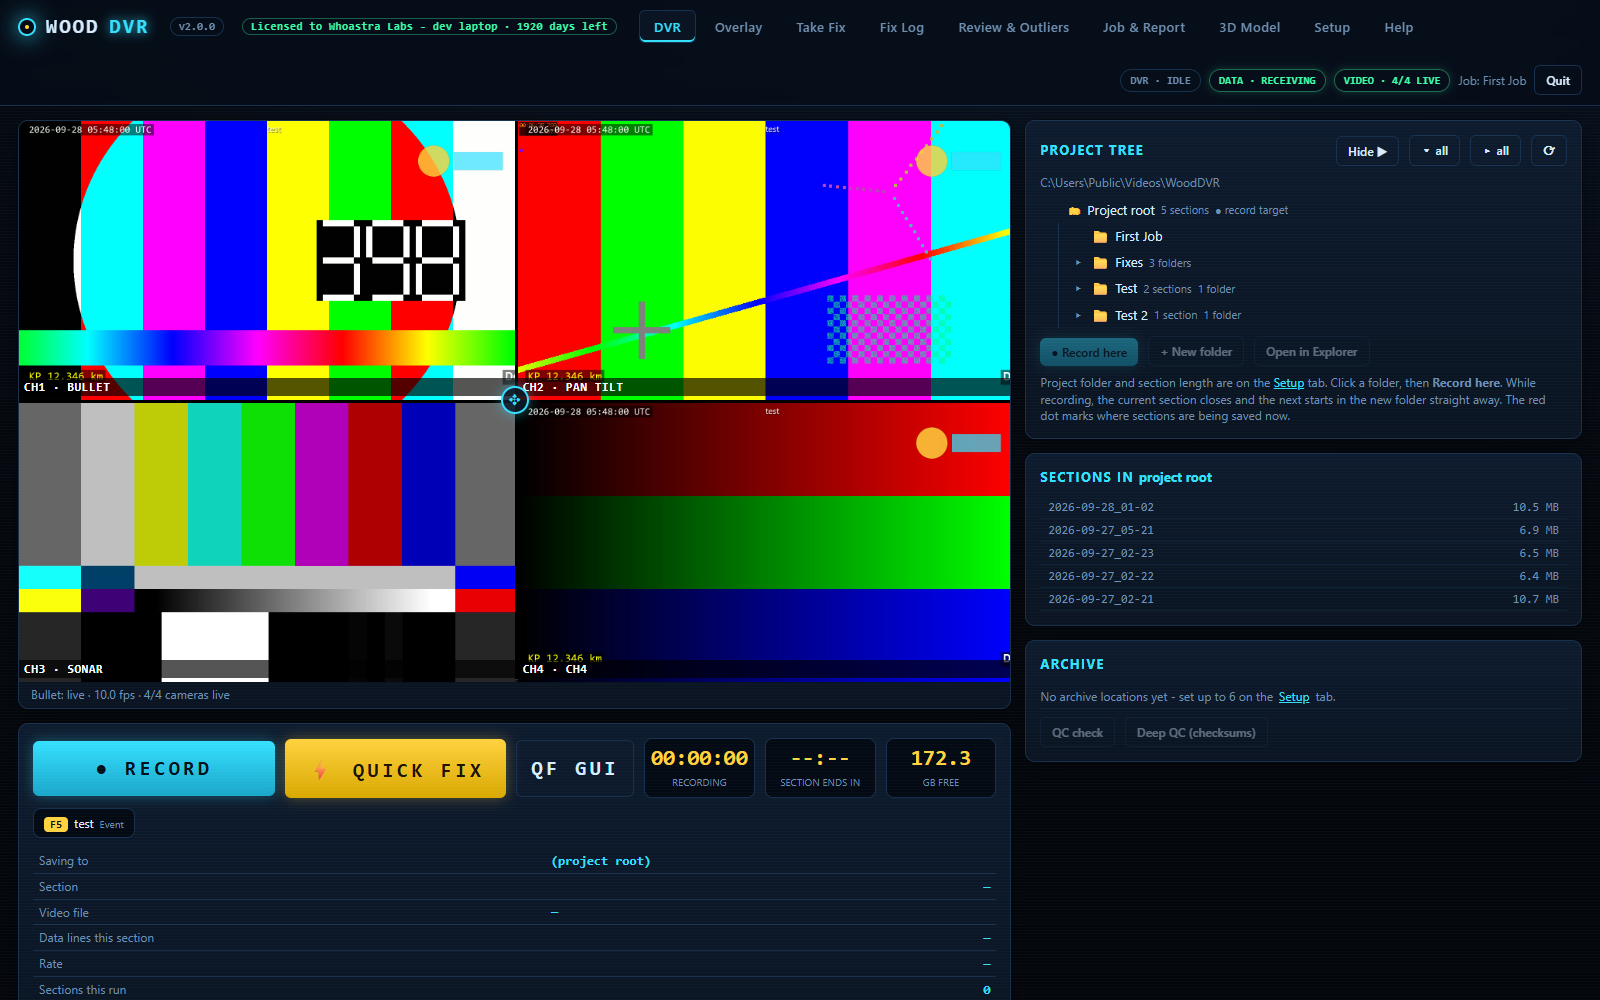This screenshot has width=1600, height=1000.
Task: Click the VIDEO 4/4 LIVE status pill
Action: 1392,81
